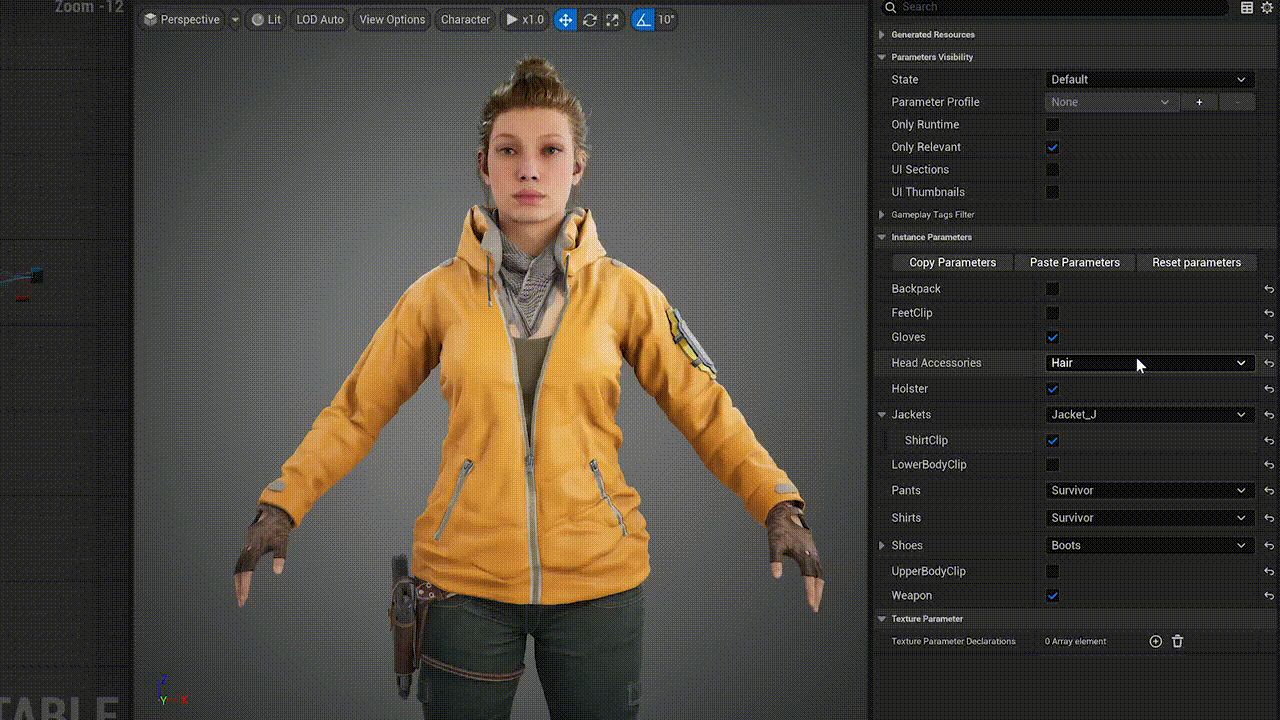Reset the LowerBodyClip parameter to default

[x=1269, y=465]
